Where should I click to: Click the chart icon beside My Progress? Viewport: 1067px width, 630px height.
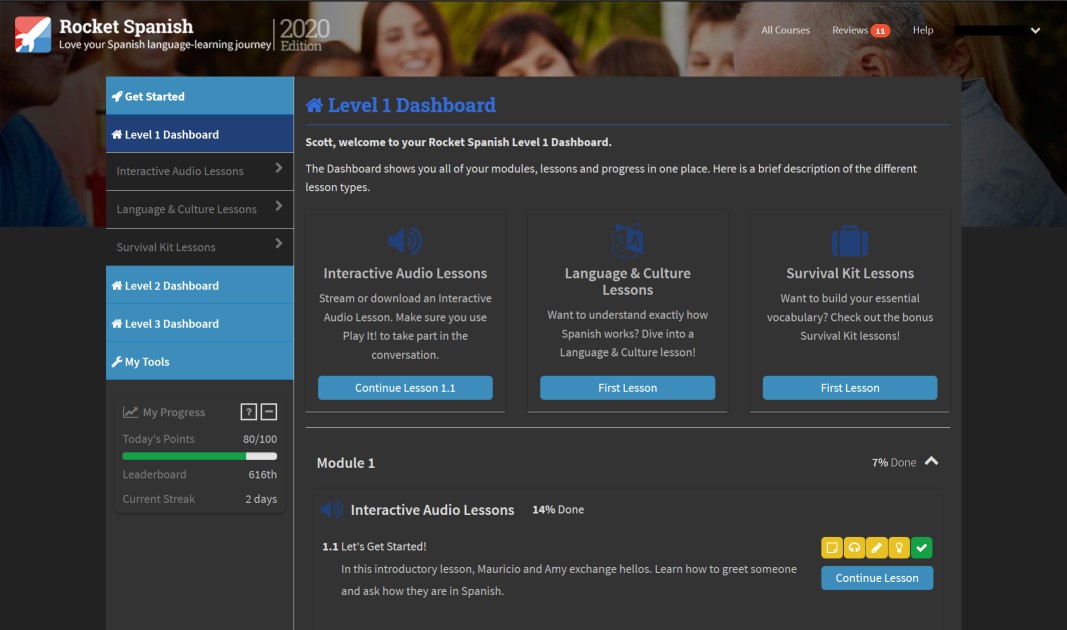[130, 412]
